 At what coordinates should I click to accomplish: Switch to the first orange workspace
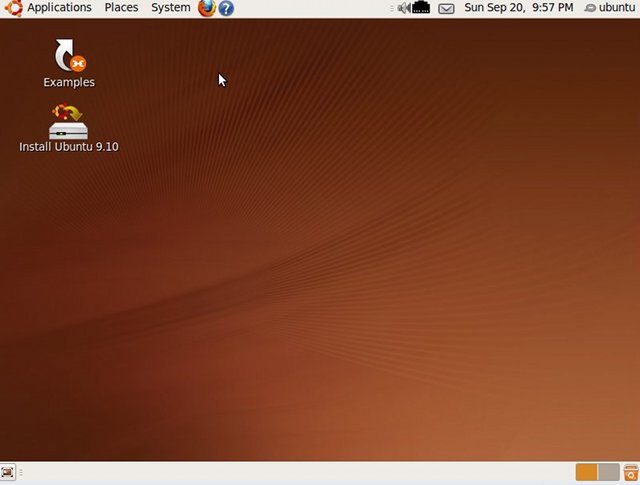point(587,472)
